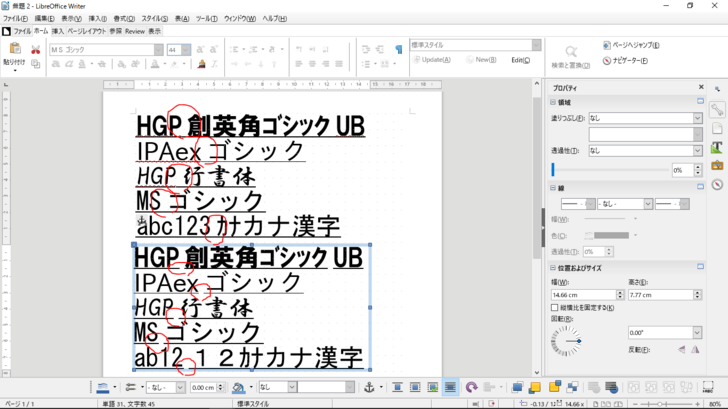Switch to the ページレイアウト ribbon tab
This screenshot has height=409, width=728.
87,31
